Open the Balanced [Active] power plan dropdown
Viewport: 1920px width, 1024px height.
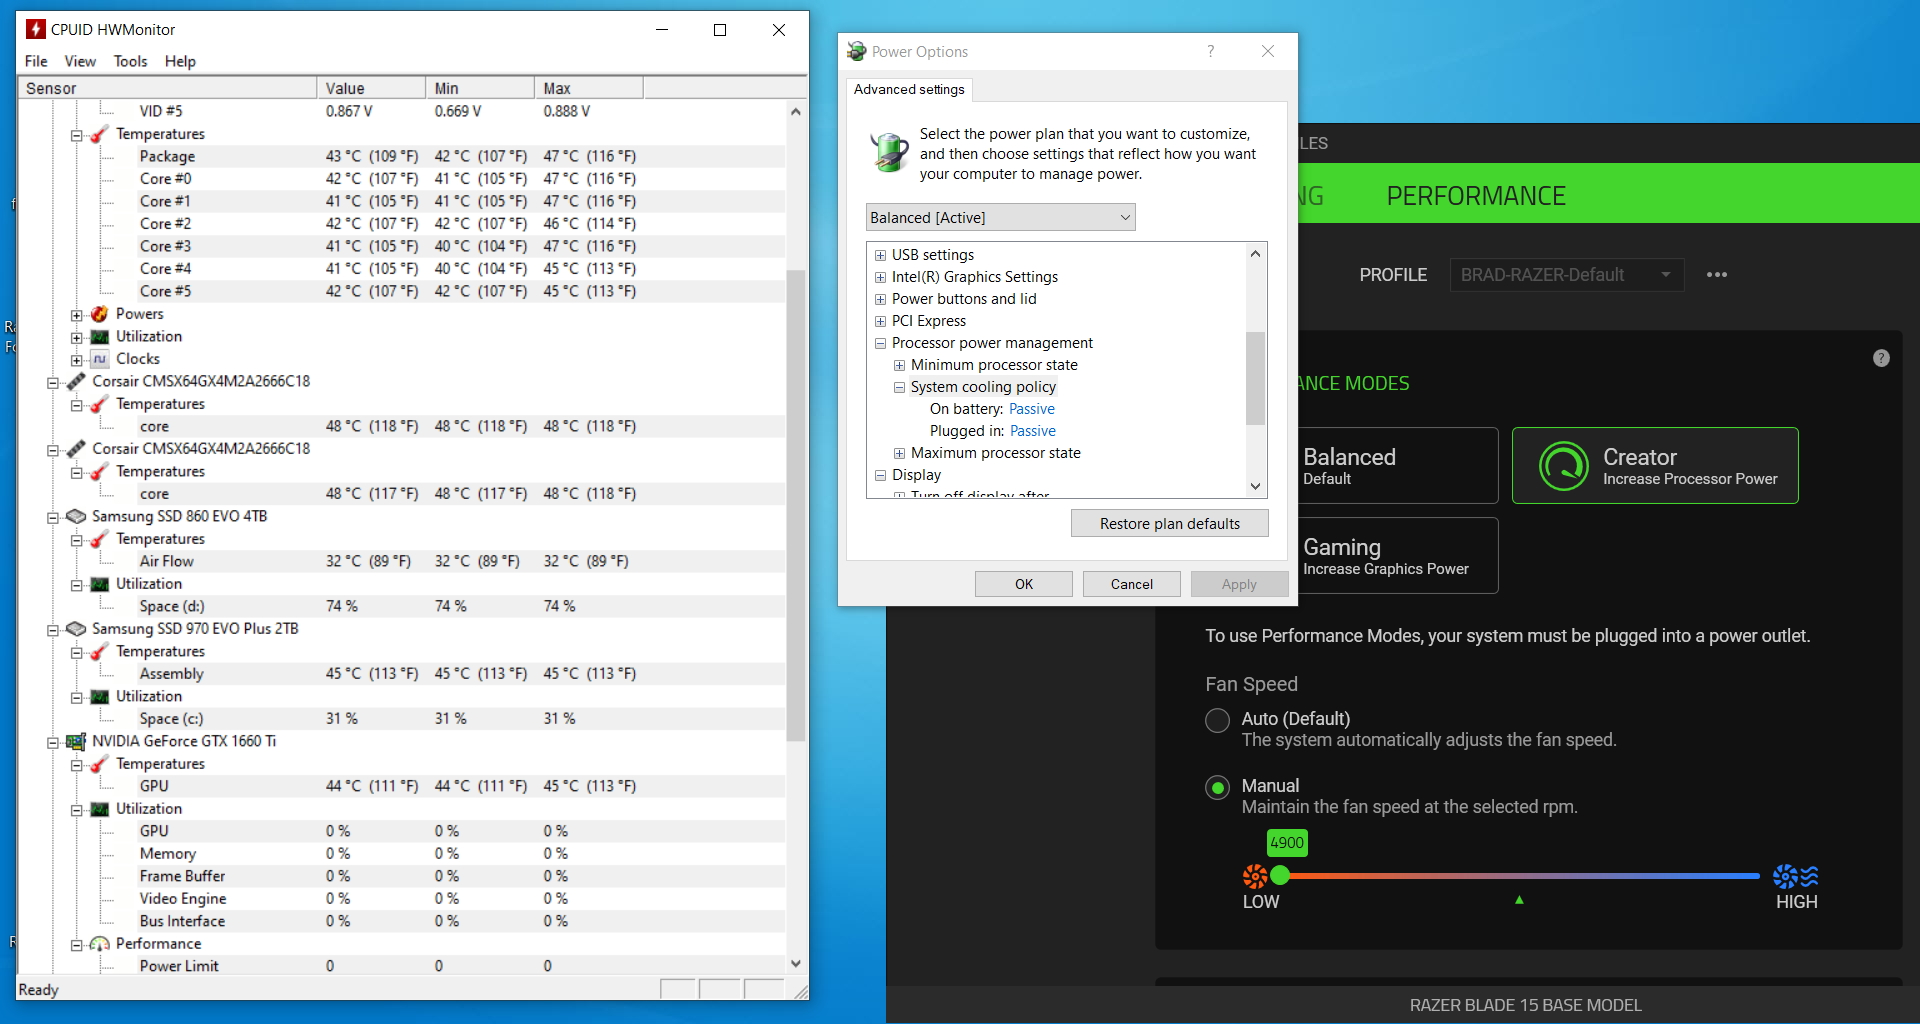tap(1000, 217)
